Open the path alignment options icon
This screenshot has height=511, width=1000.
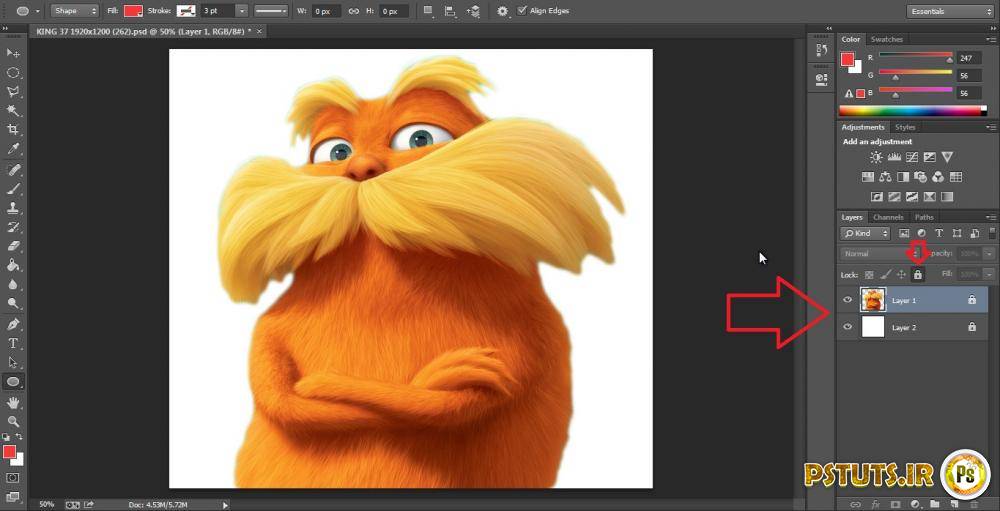tap(450, 11)
